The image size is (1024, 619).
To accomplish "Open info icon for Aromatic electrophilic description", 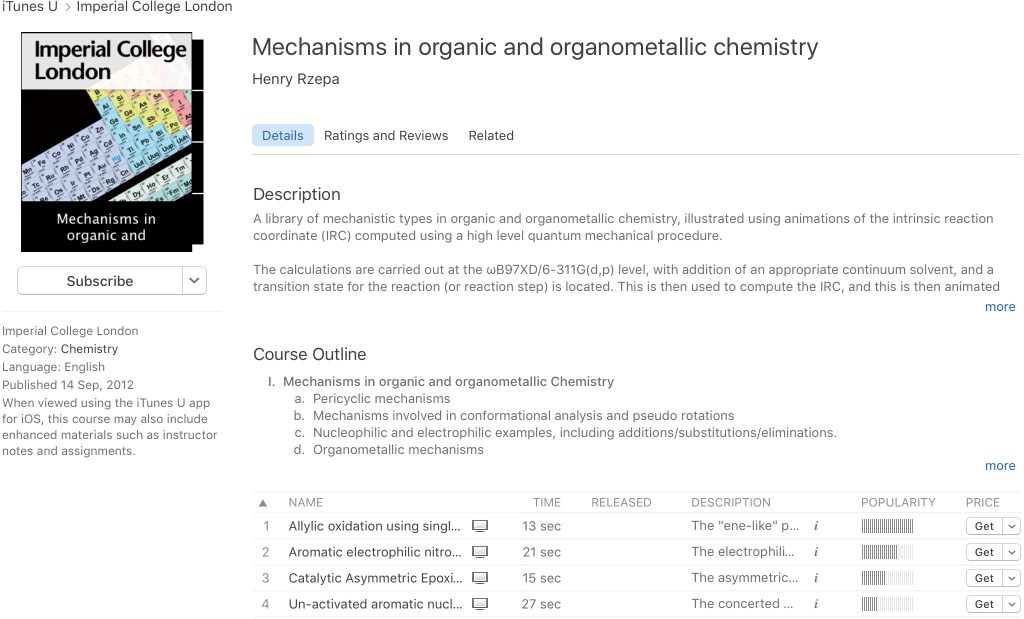I will click(x=816, y=552).
